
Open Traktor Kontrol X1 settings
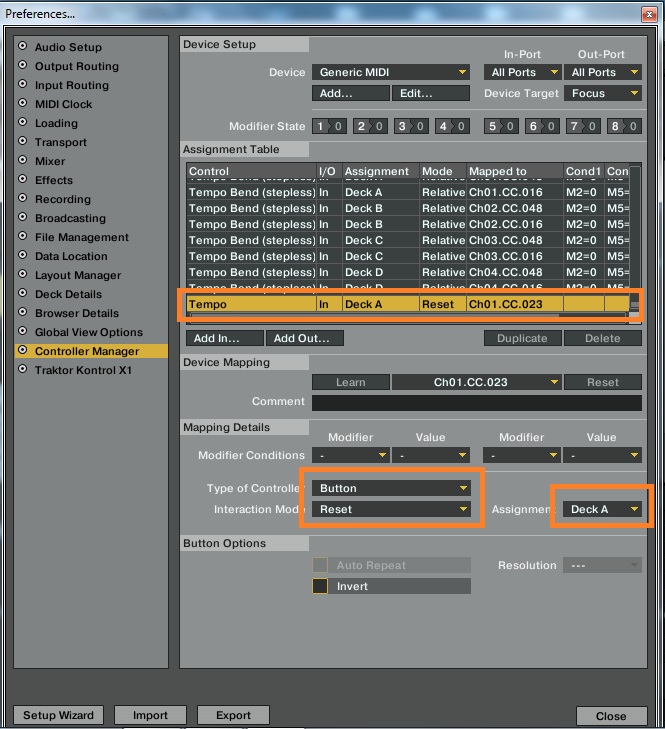83,370
